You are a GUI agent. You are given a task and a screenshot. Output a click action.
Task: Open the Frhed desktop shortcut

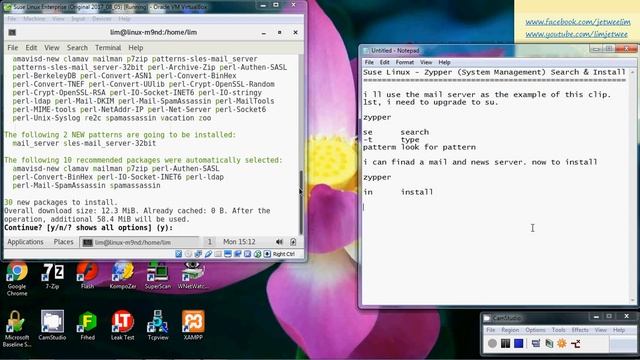pyautogui.click(x=87, y=326)
